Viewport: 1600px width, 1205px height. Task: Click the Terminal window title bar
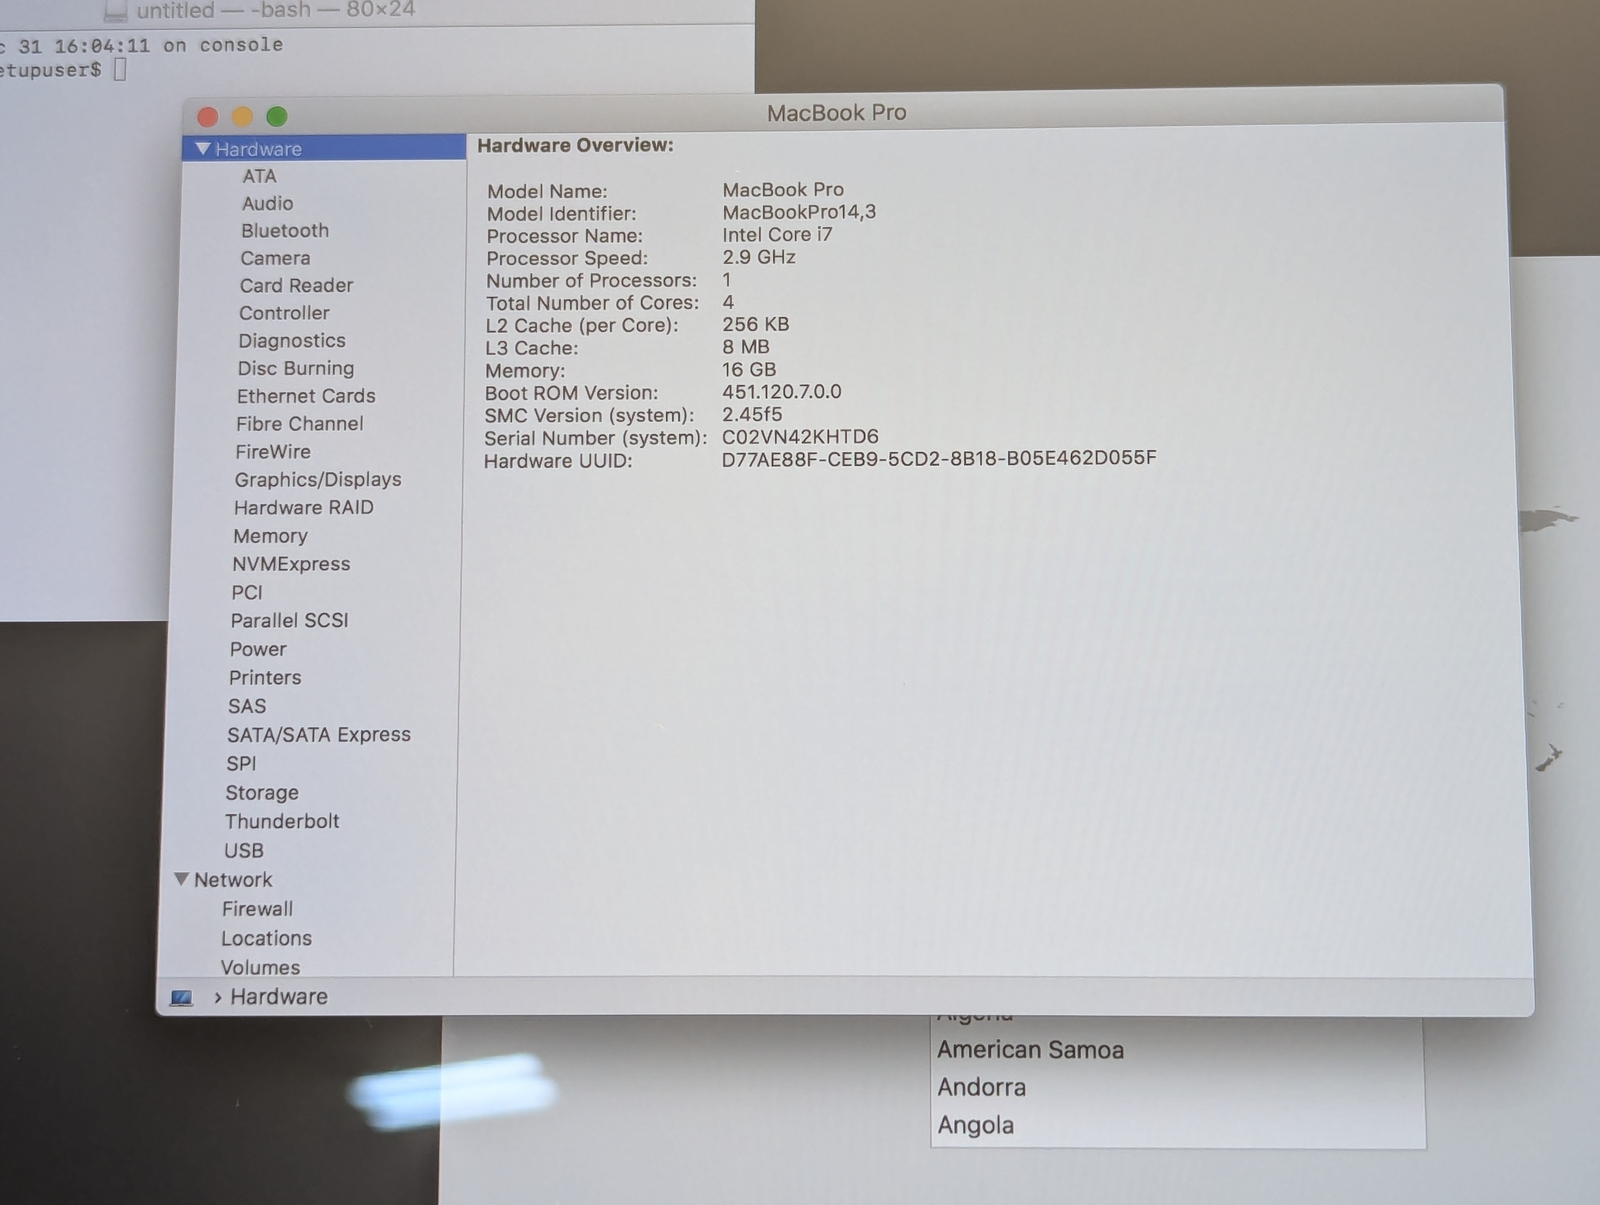377,11
